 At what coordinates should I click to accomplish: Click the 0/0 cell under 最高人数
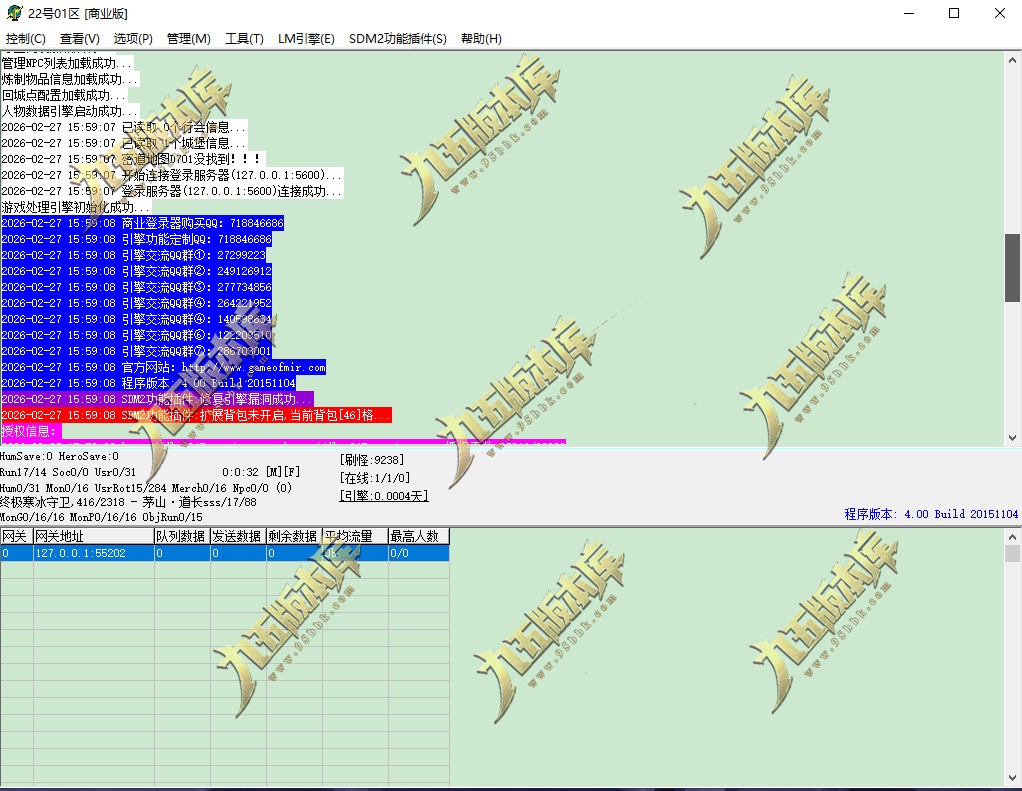[x=419, y=553]
